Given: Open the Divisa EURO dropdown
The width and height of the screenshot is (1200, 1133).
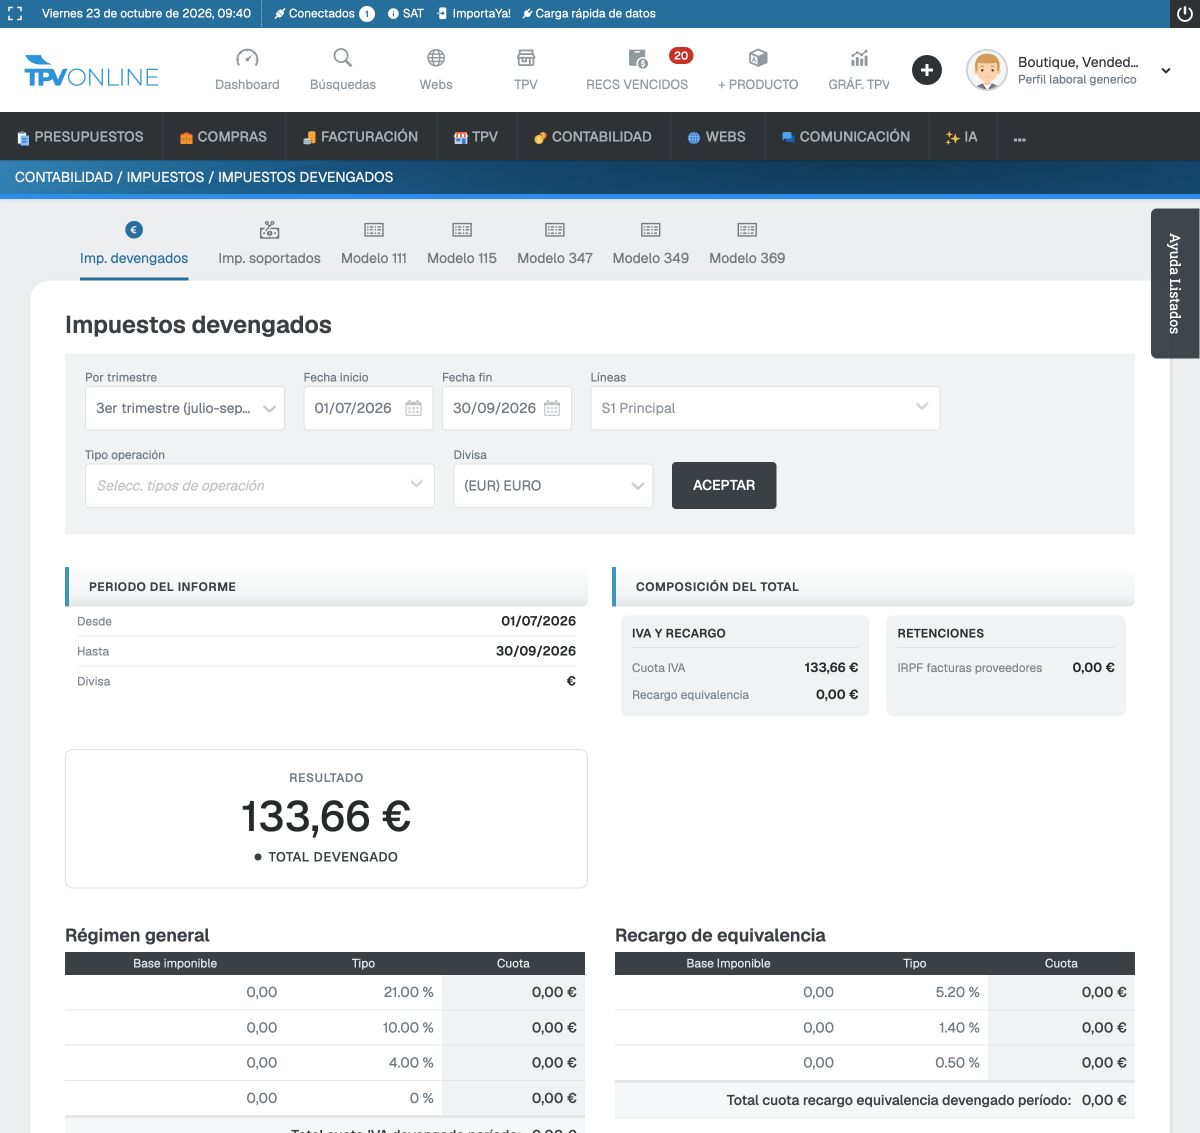Looking at the screenshot, I should tap(553, 486).
